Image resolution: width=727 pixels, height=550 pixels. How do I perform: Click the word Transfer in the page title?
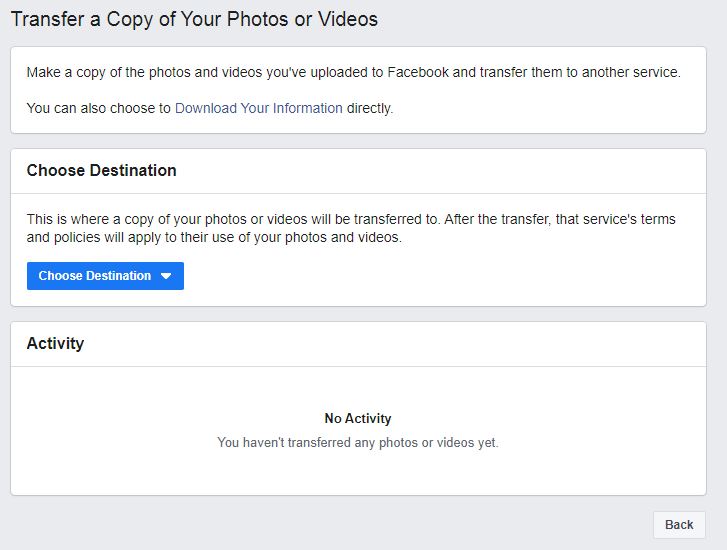pos(48,19)
